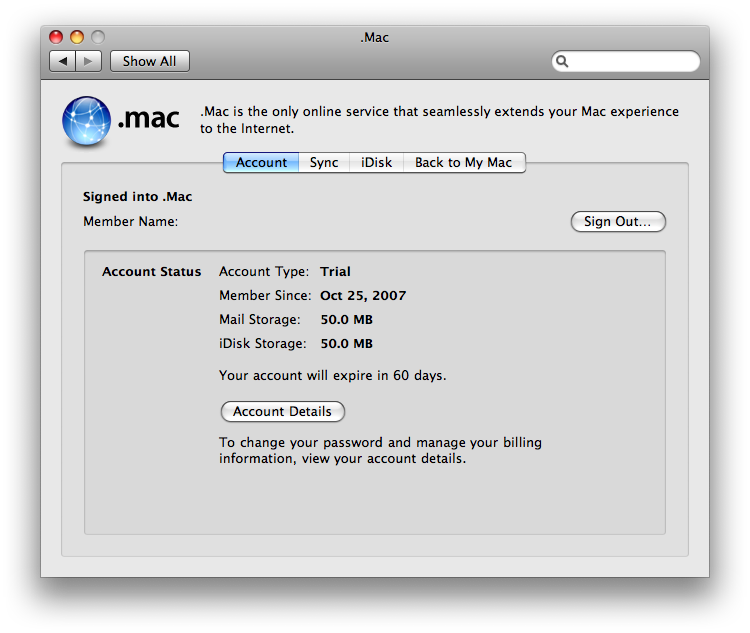Viewport: 750px width, 633px height.
Task: Click Show All preferences button
Action: pos(150,61)
